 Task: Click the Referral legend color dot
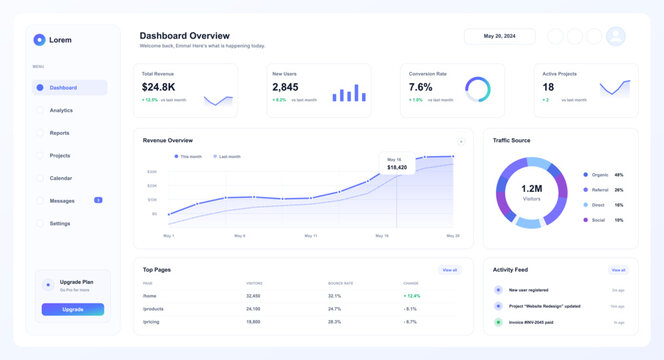tap(586, 190)
